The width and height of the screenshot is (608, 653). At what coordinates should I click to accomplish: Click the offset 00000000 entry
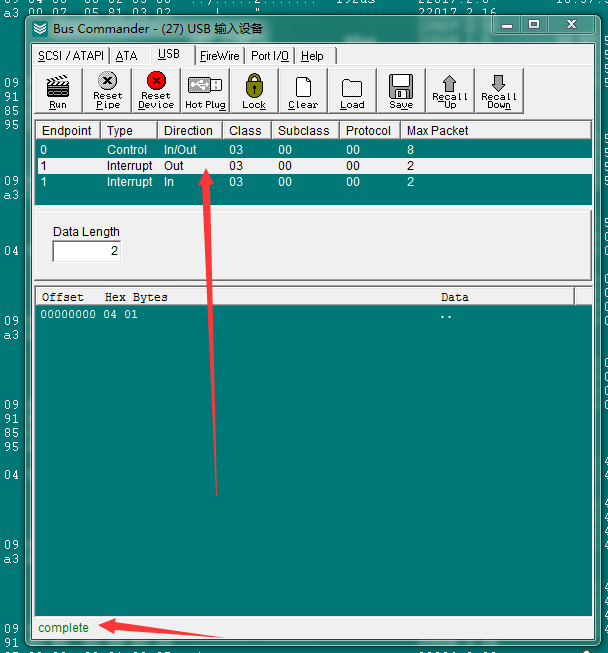tap(68, 314)
